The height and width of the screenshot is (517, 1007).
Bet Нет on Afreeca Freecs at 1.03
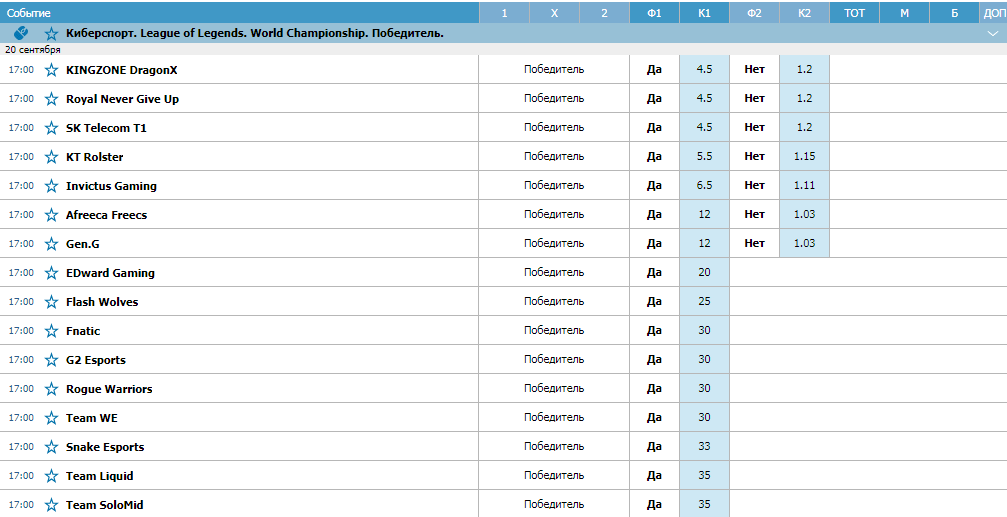805,214
